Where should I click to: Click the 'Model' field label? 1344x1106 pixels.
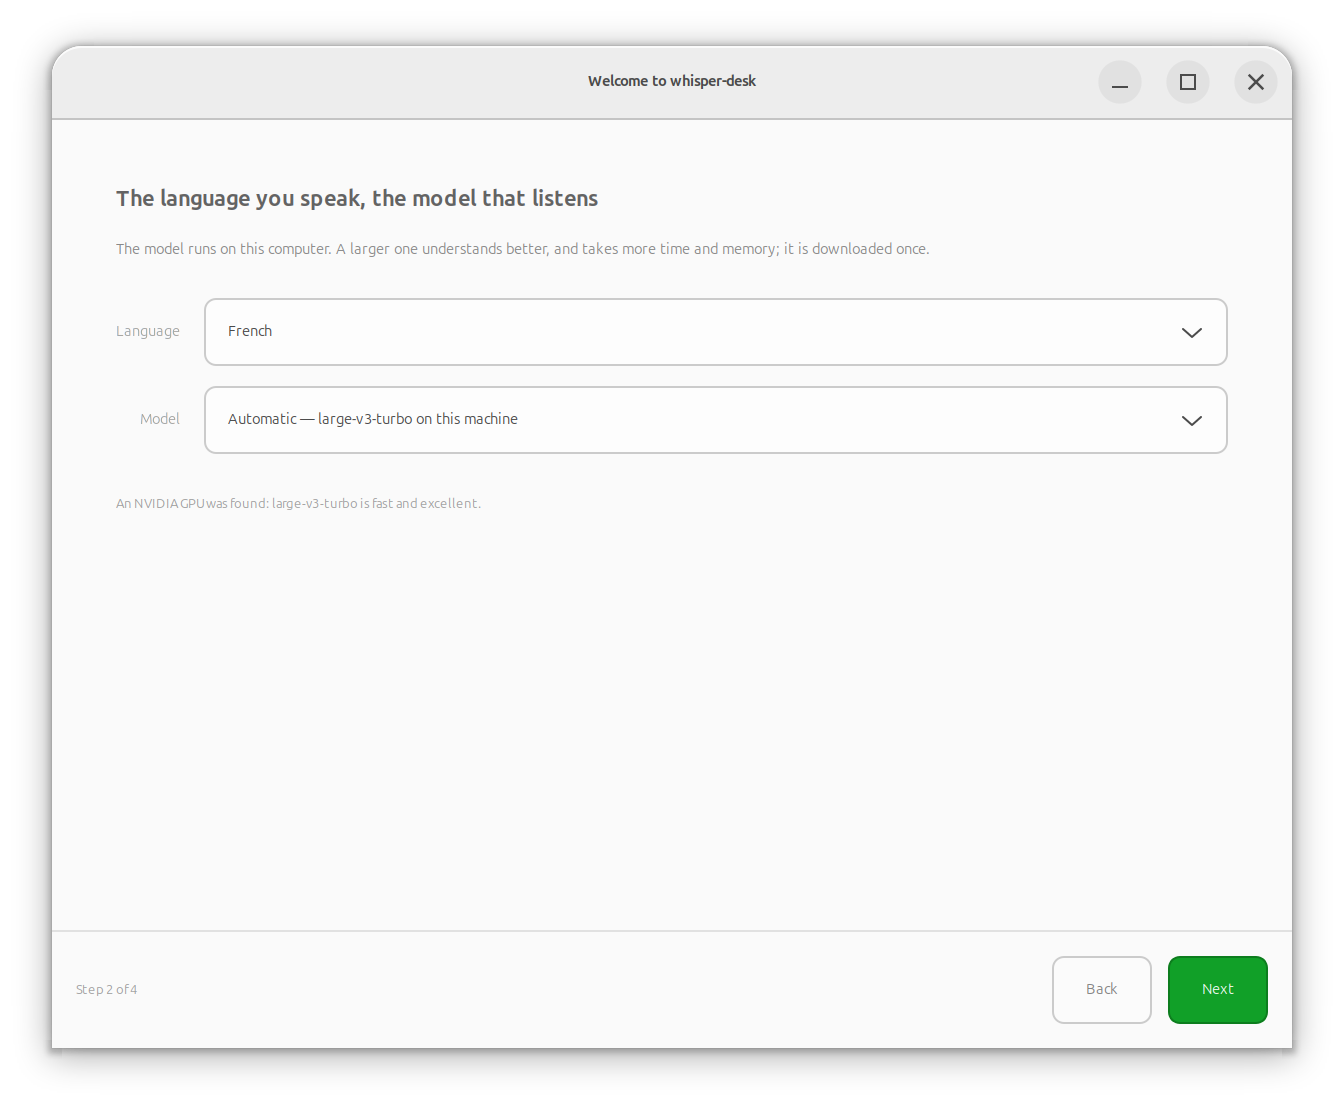[160, 419]
